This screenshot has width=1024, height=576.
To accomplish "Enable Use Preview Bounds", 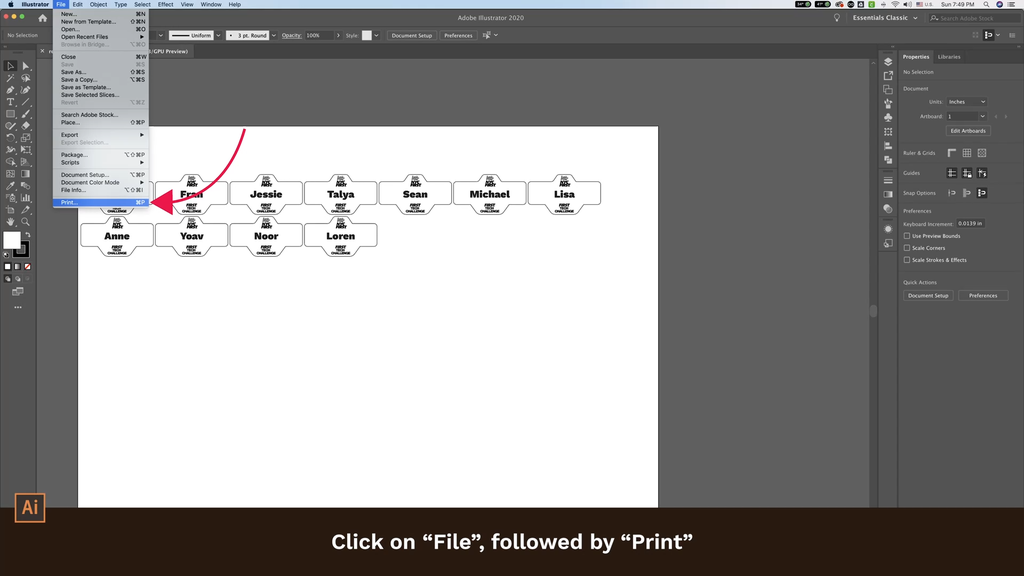I will click(x=907, y=236).
